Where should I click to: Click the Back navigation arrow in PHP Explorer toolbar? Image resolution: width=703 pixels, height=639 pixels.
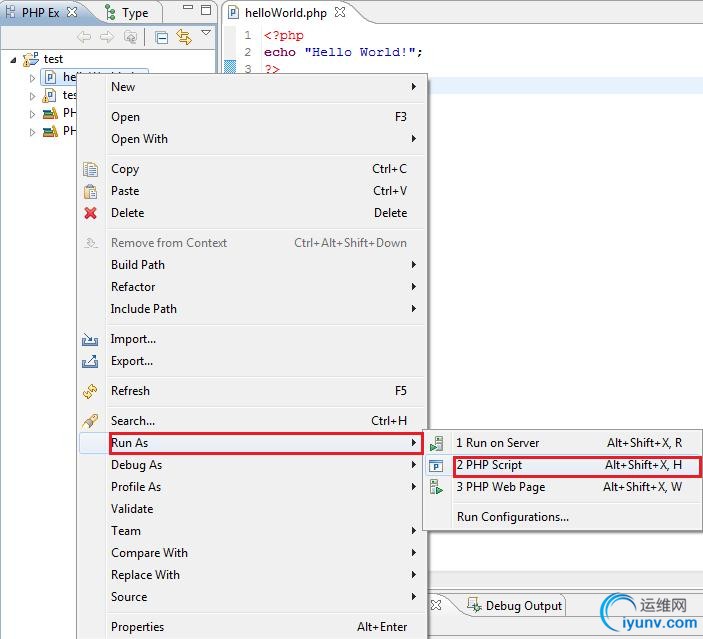tap(84, 37)
